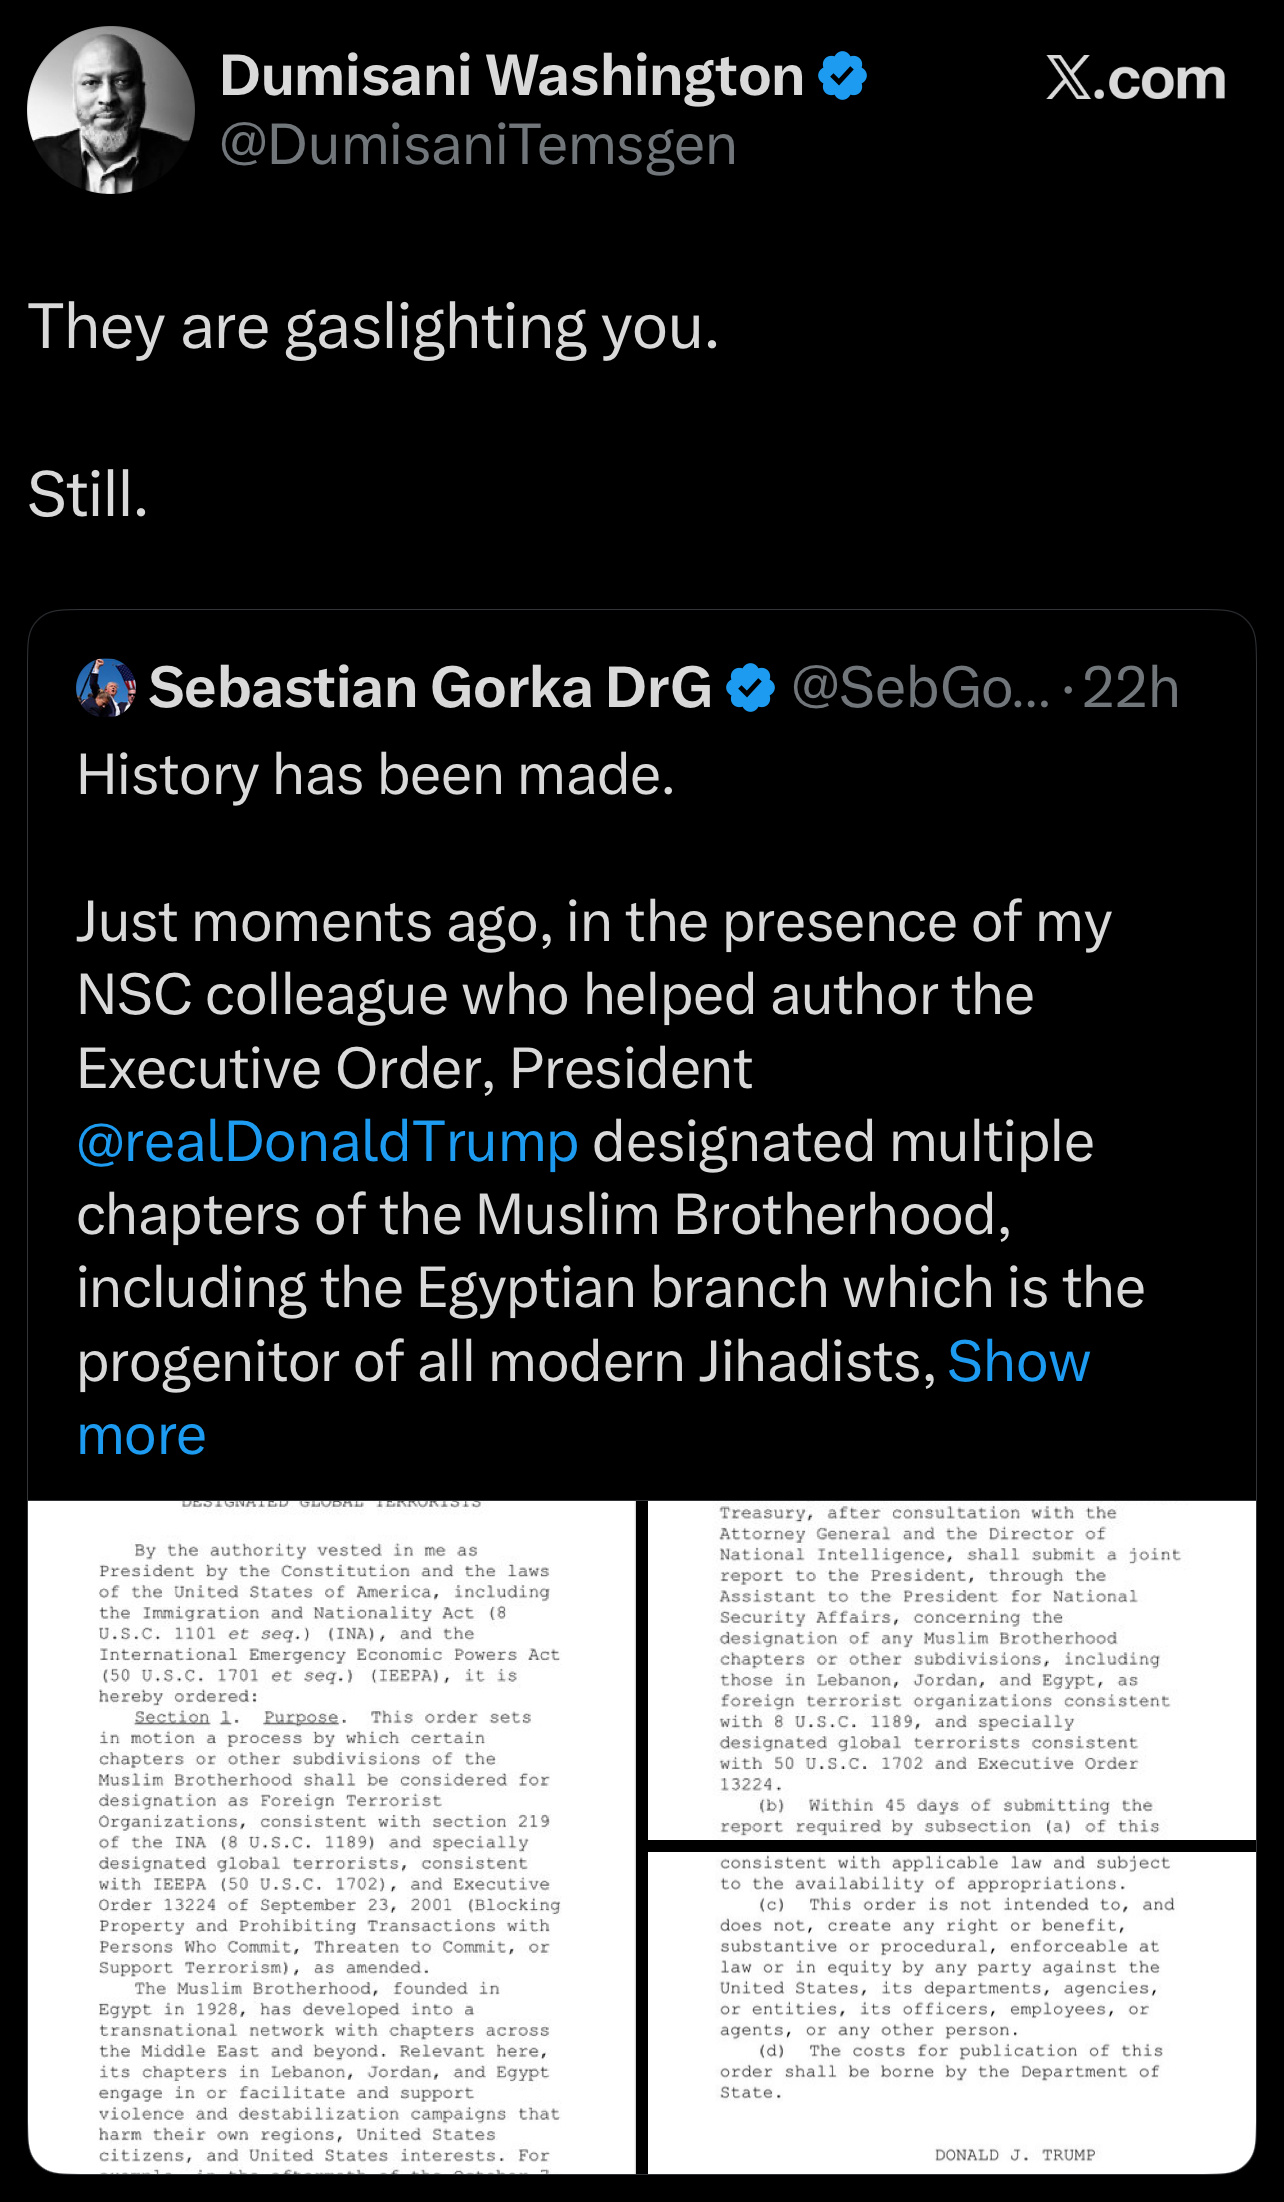Click the @DumisaniTemsgen handle
Viewport: 1284px width, 2202px height.
point(478,146)
